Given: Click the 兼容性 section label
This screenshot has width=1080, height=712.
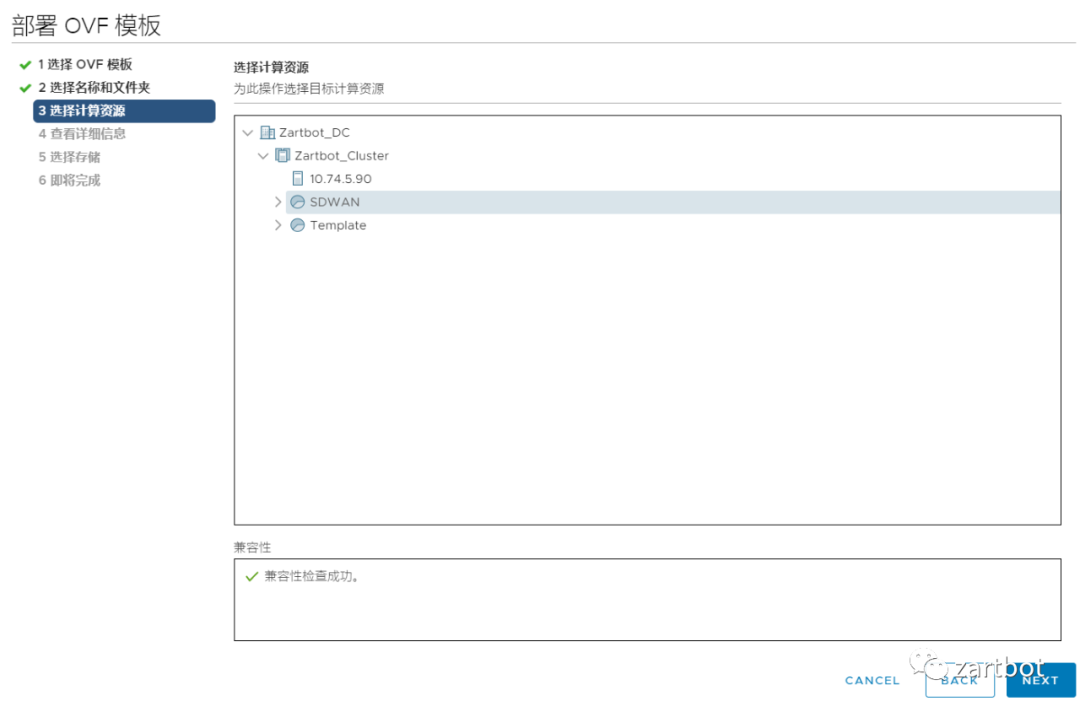Looking at the screenshot, I should point(252,548).
